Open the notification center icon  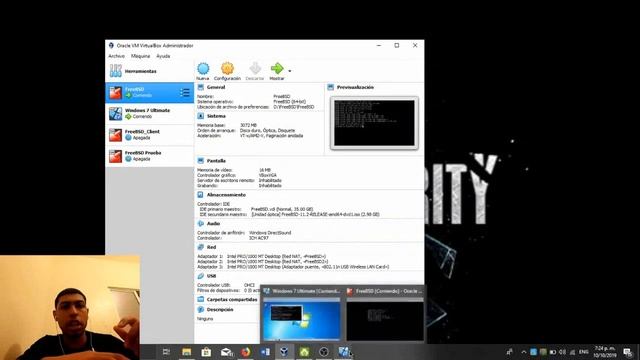pyautogui.click(x=627, y=352)
